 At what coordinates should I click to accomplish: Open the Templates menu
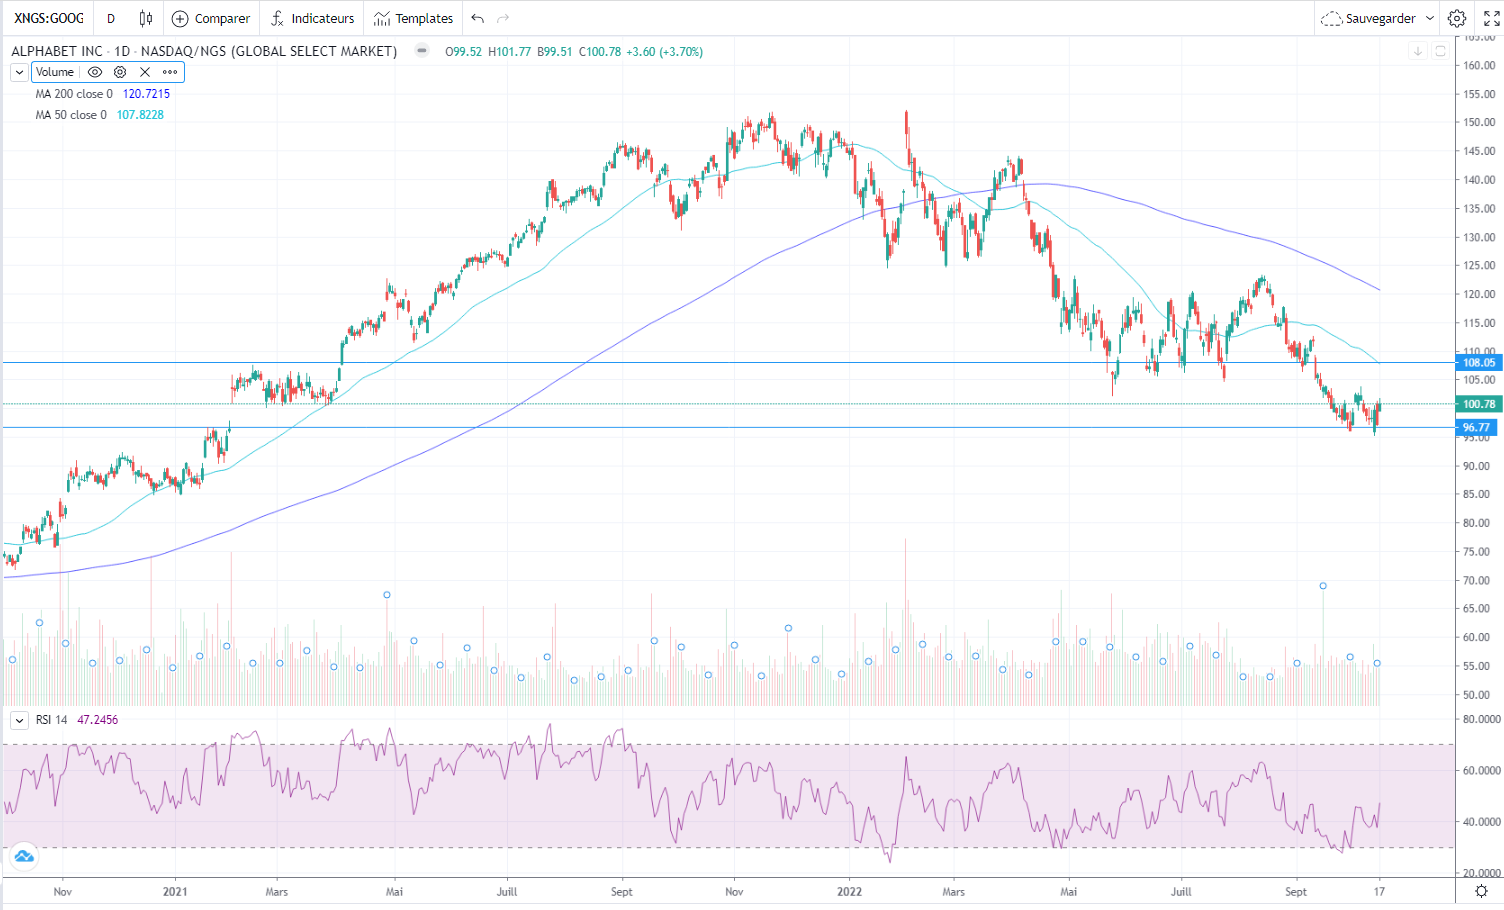[413, 18]
